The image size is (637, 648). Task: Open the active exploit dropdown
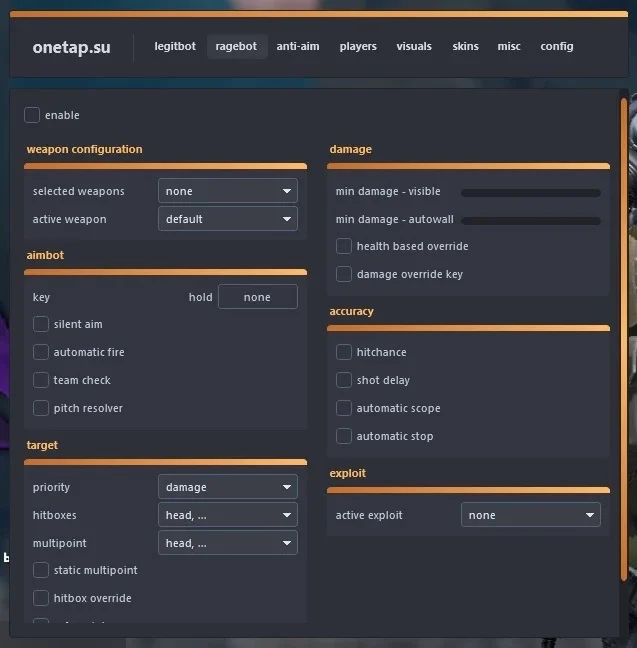[531, 515]
